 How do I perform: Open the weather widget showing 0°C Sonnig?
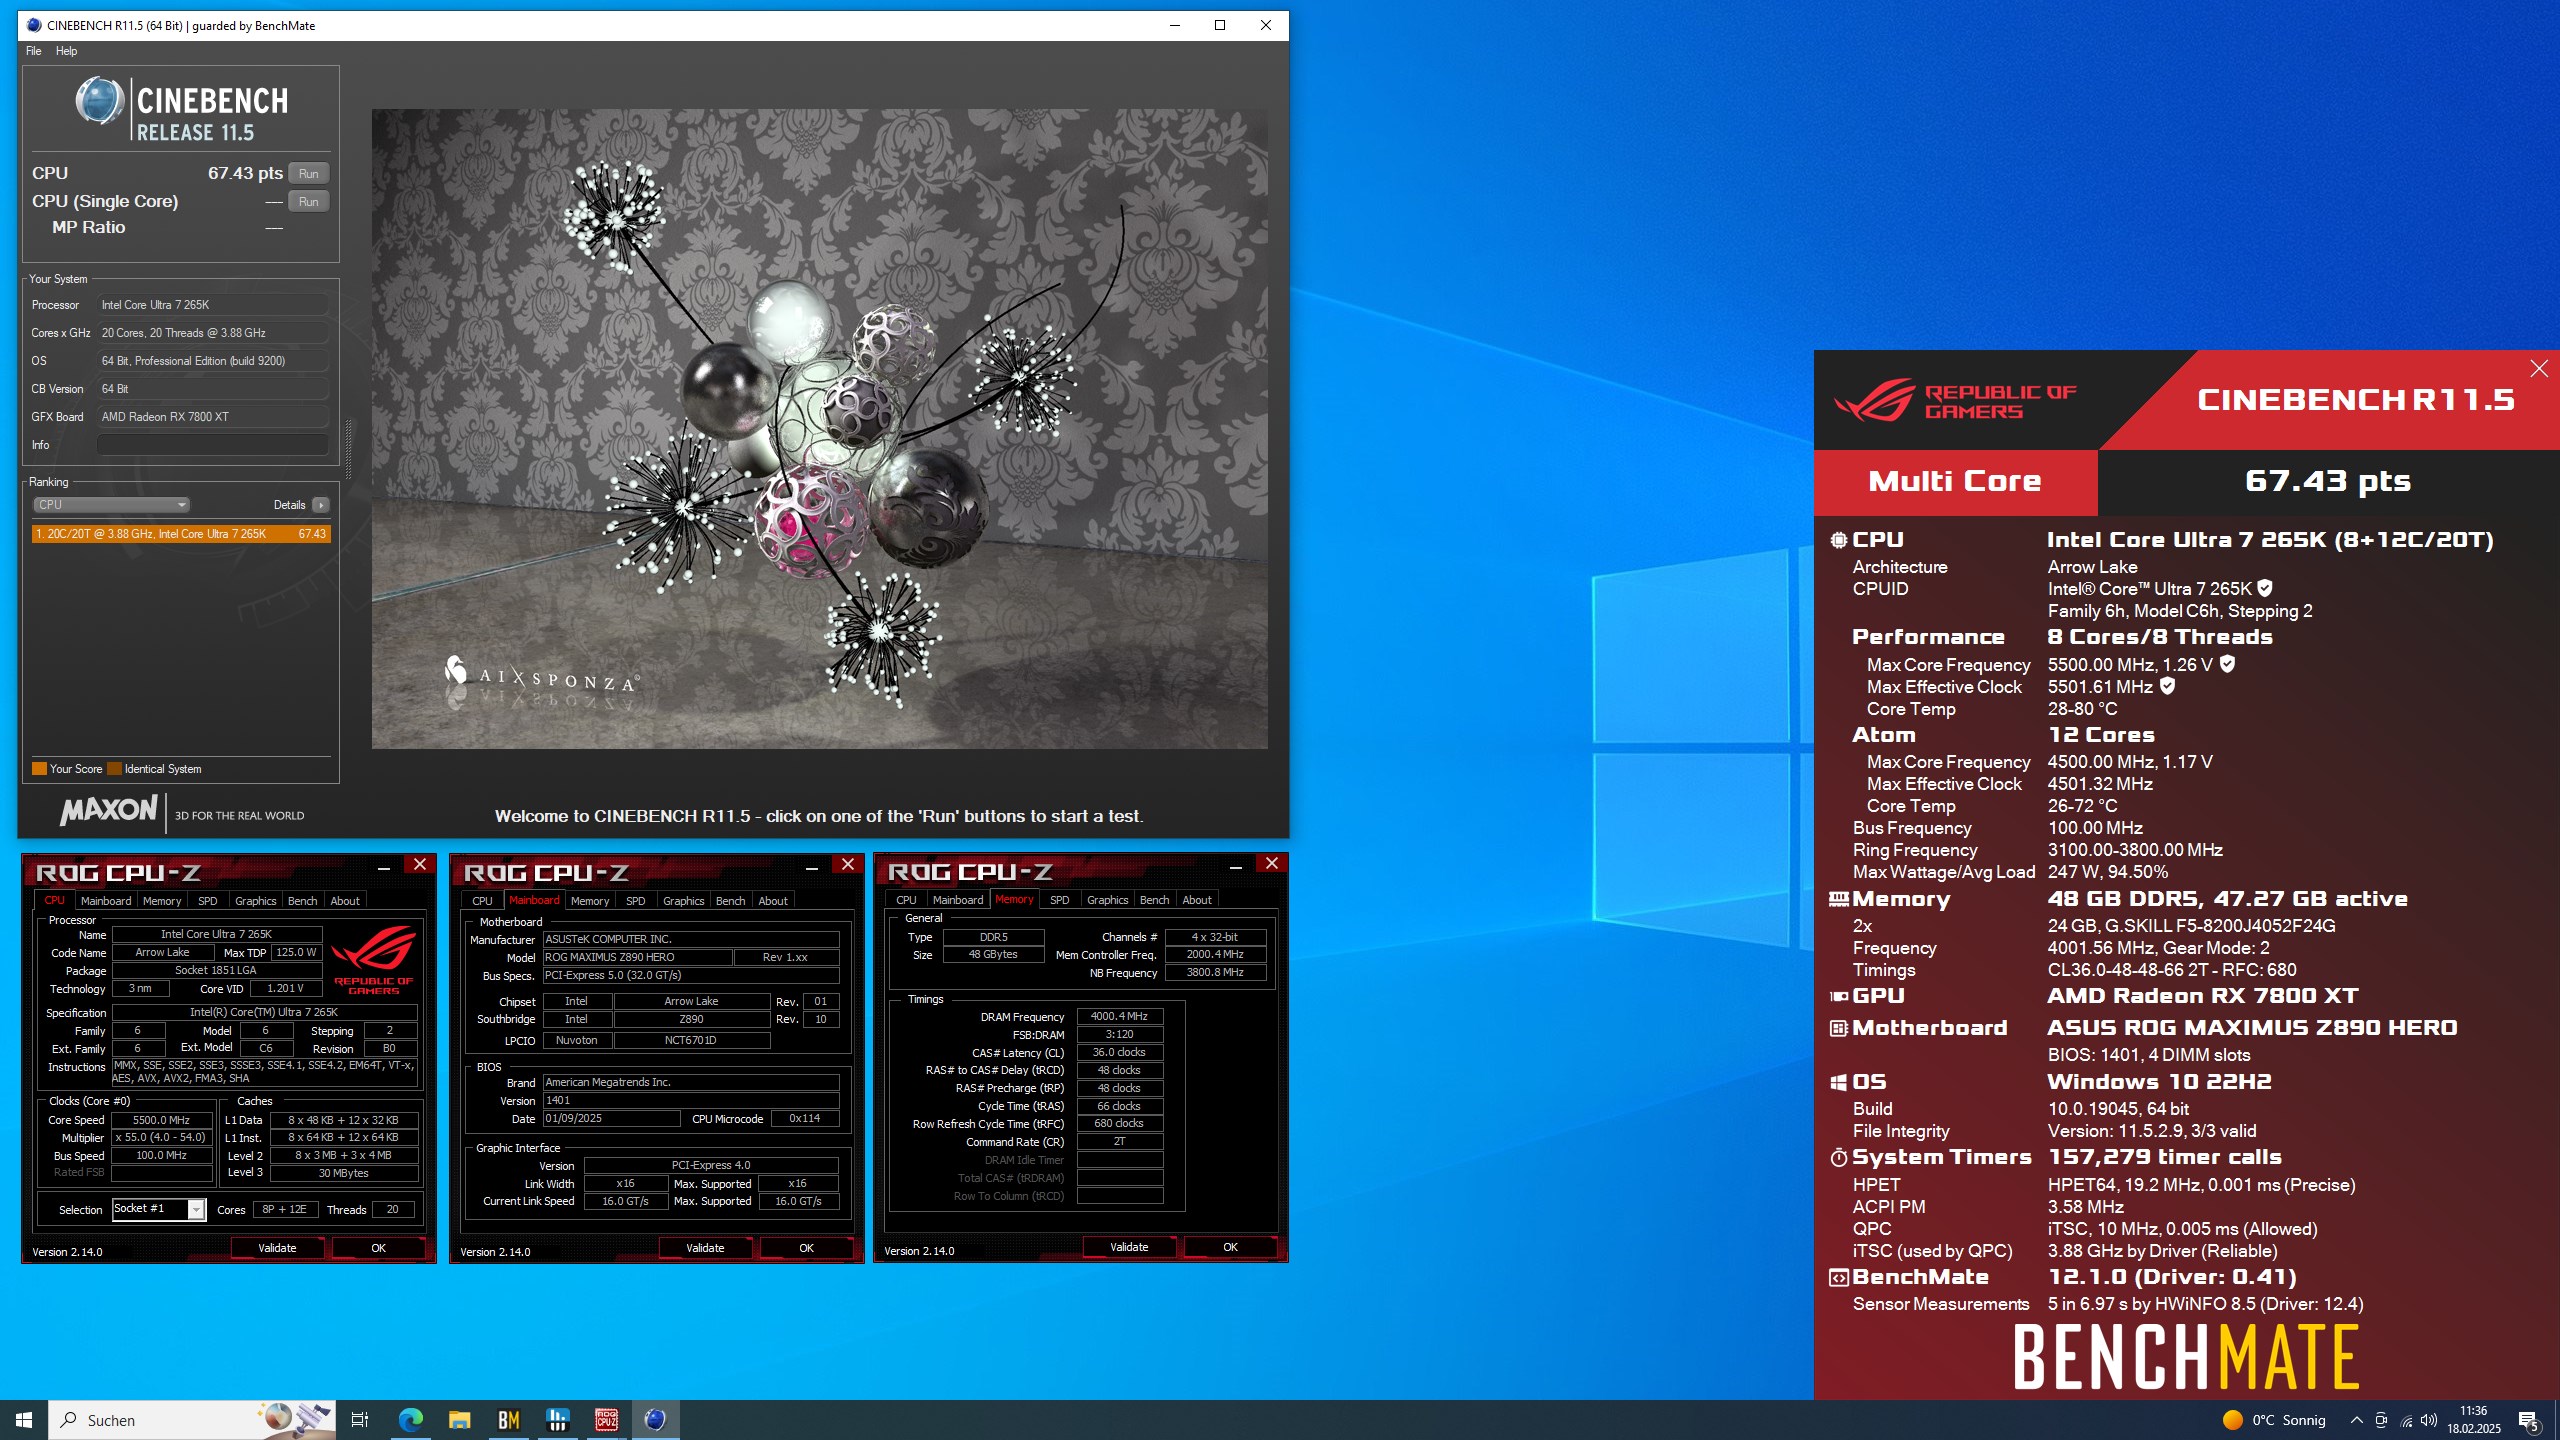tap(2275, 1420)
